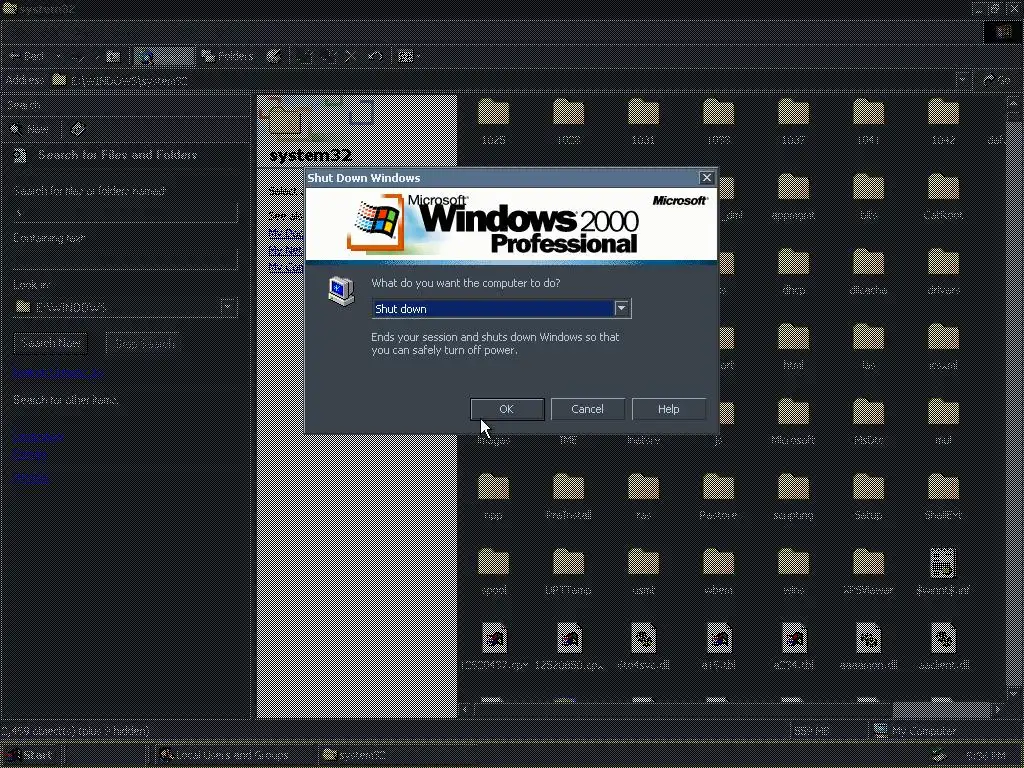Click the Up folder toolbar icon in Explorer

pos(113,56)
